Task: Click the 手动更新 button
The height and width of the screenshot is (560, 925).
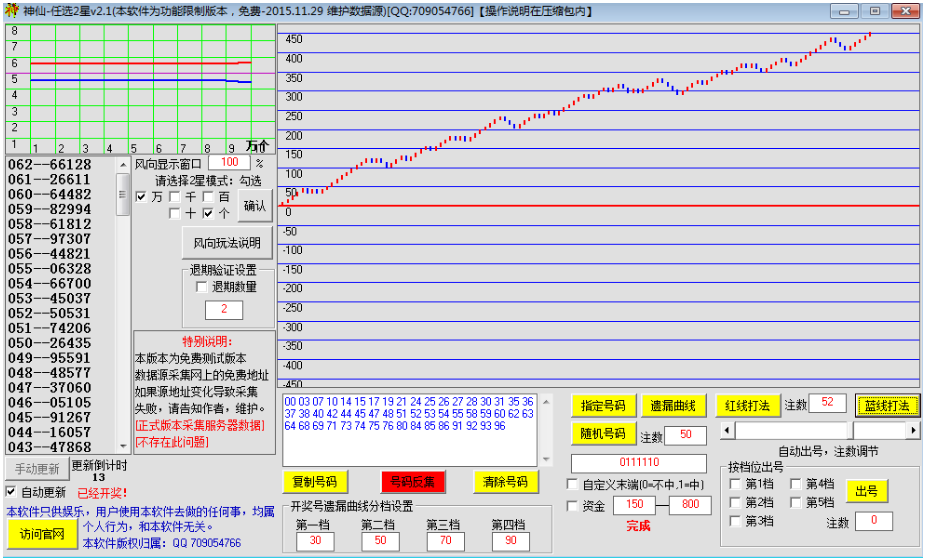Action: point(37,469)
